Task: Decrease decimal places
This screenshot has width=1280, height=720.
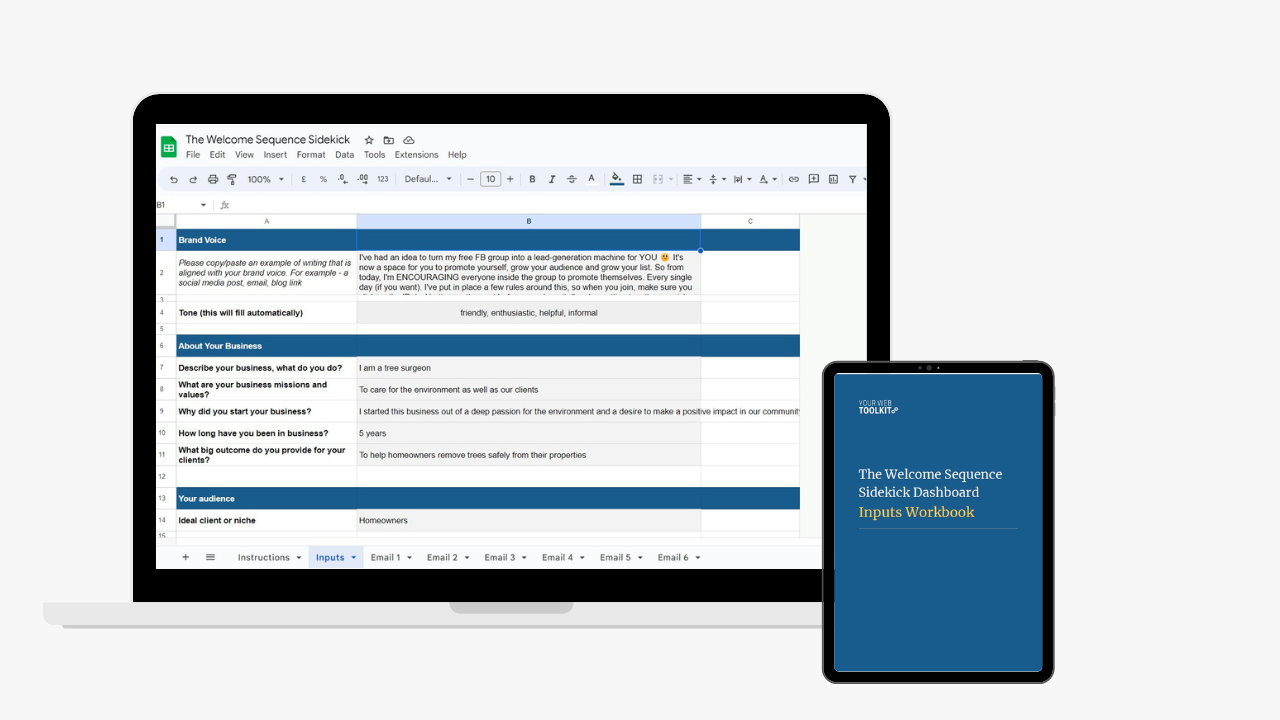Action: [343, 180]
